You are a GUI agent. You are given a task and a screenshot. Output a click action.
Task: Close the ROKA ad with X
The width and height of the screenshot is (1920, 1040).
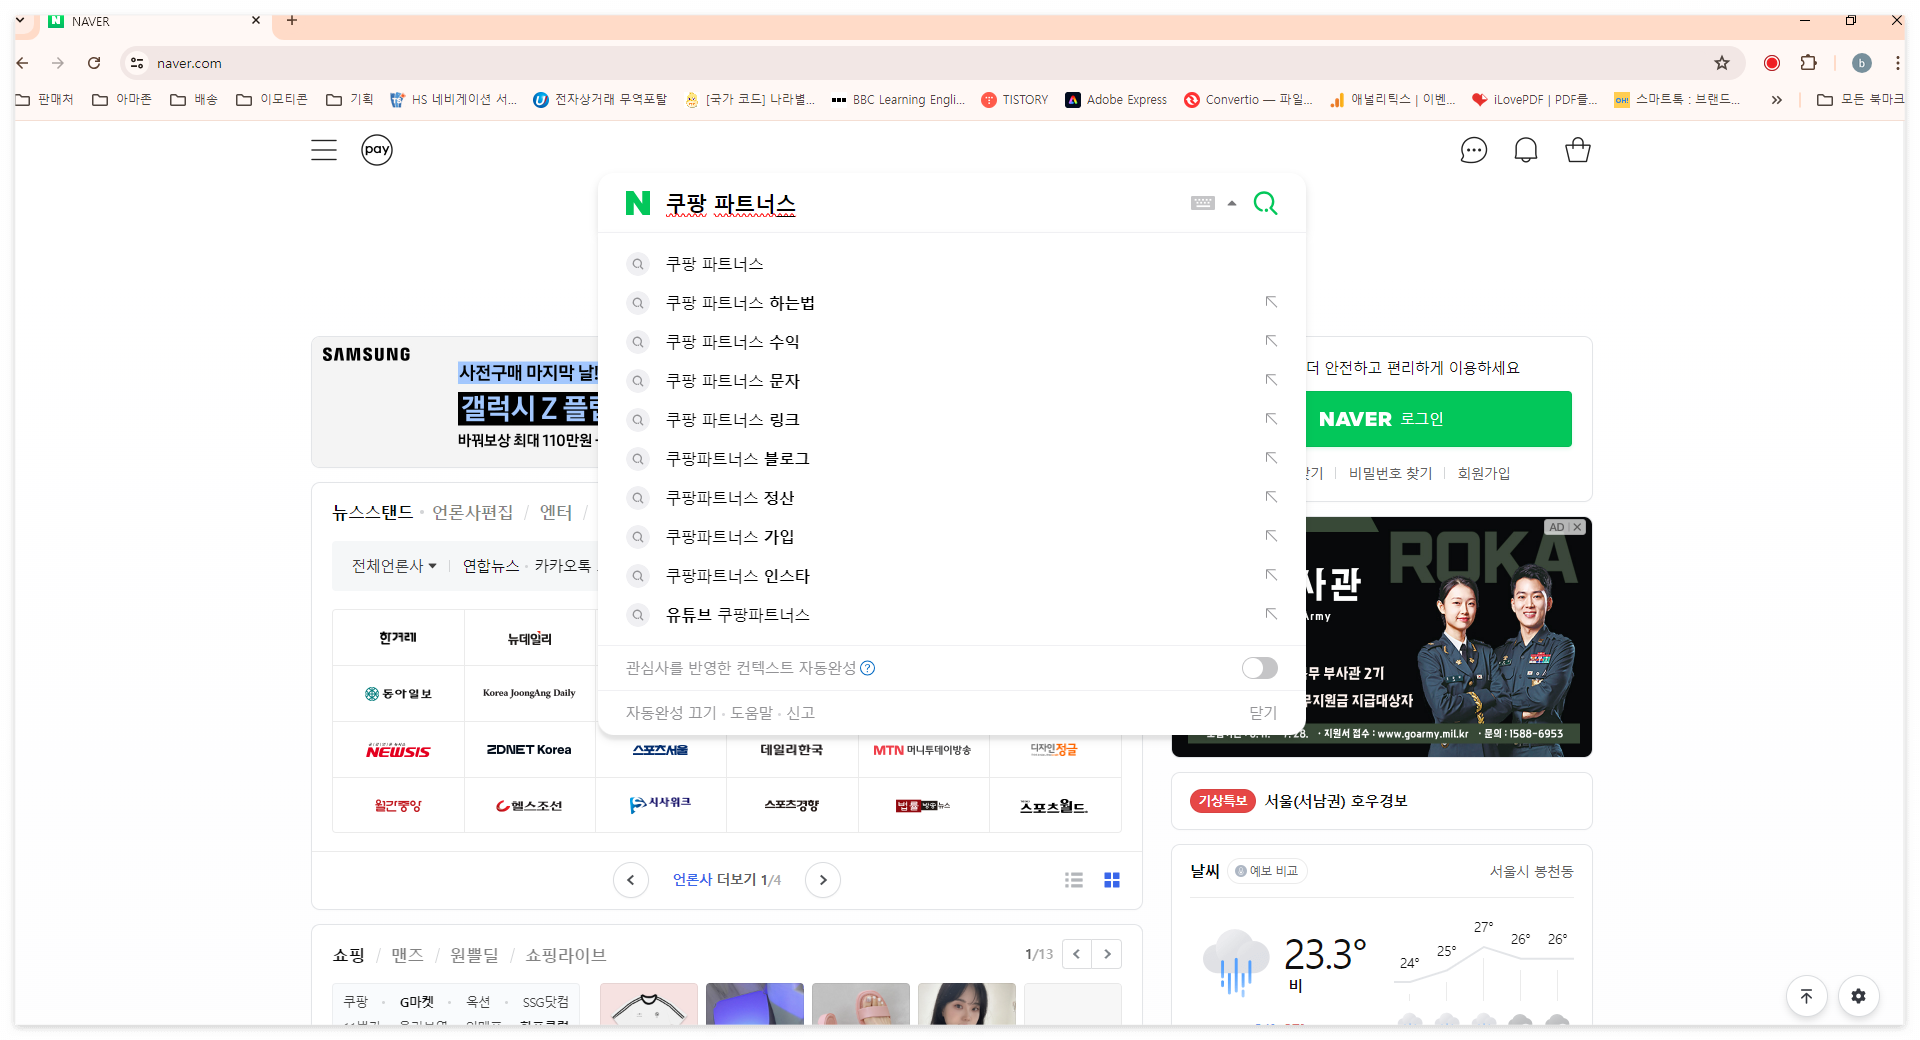(x=1577, y=527)
